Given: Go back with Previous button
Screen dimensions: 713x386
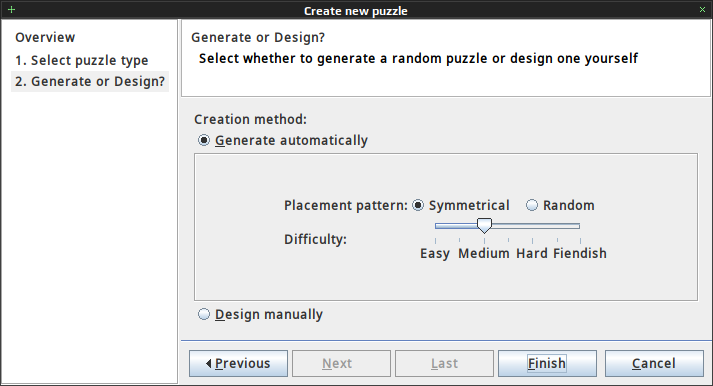Looking at the screenshot, I should point(238,363).
